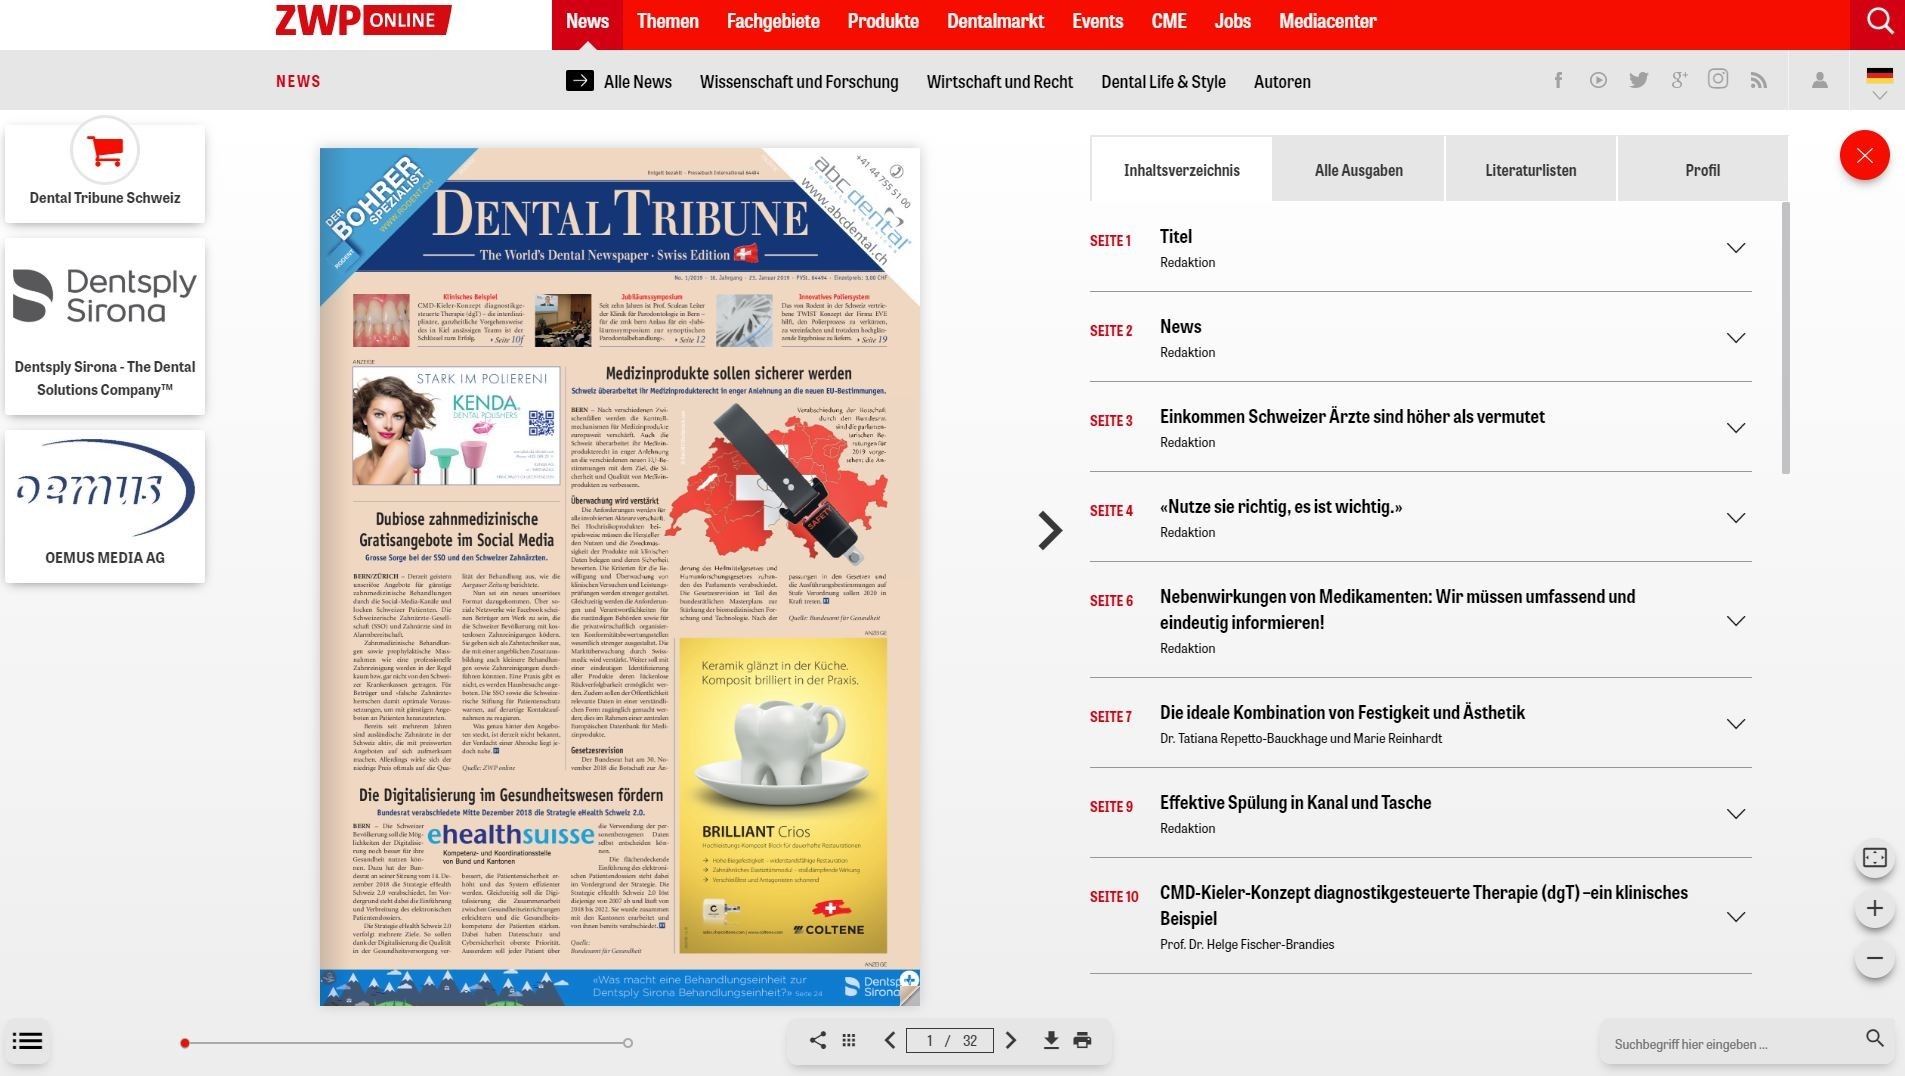This screenshot has width=1905, height=1076.
Task: Download the issue with the download icon
Action: [1051, 1040]
